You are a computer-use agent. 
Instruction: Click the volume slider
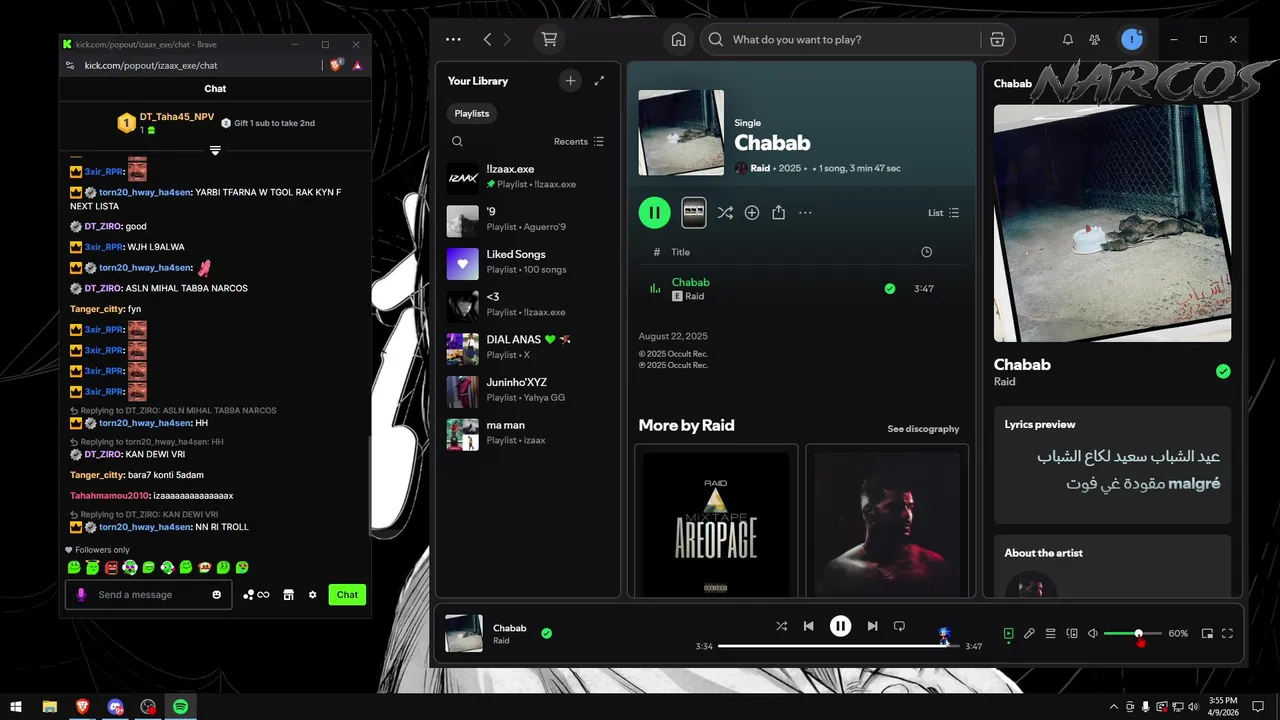1132,634
